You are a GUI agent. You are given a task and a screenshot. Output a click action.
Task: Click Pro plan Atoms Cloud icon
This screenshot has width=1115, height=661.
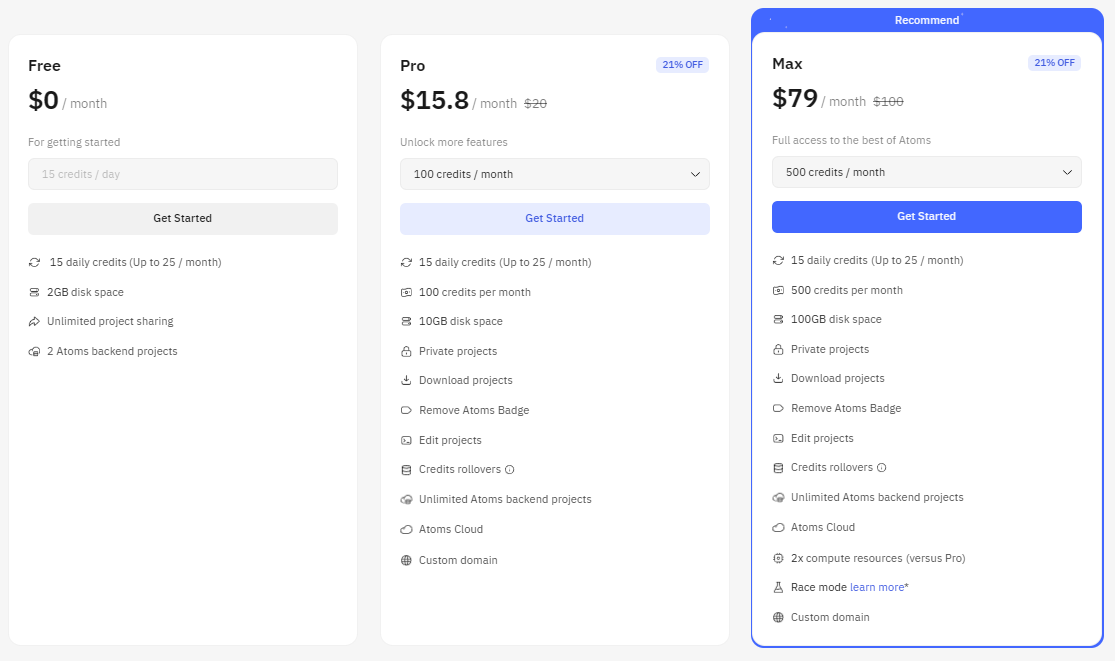[x=406, y=530]
